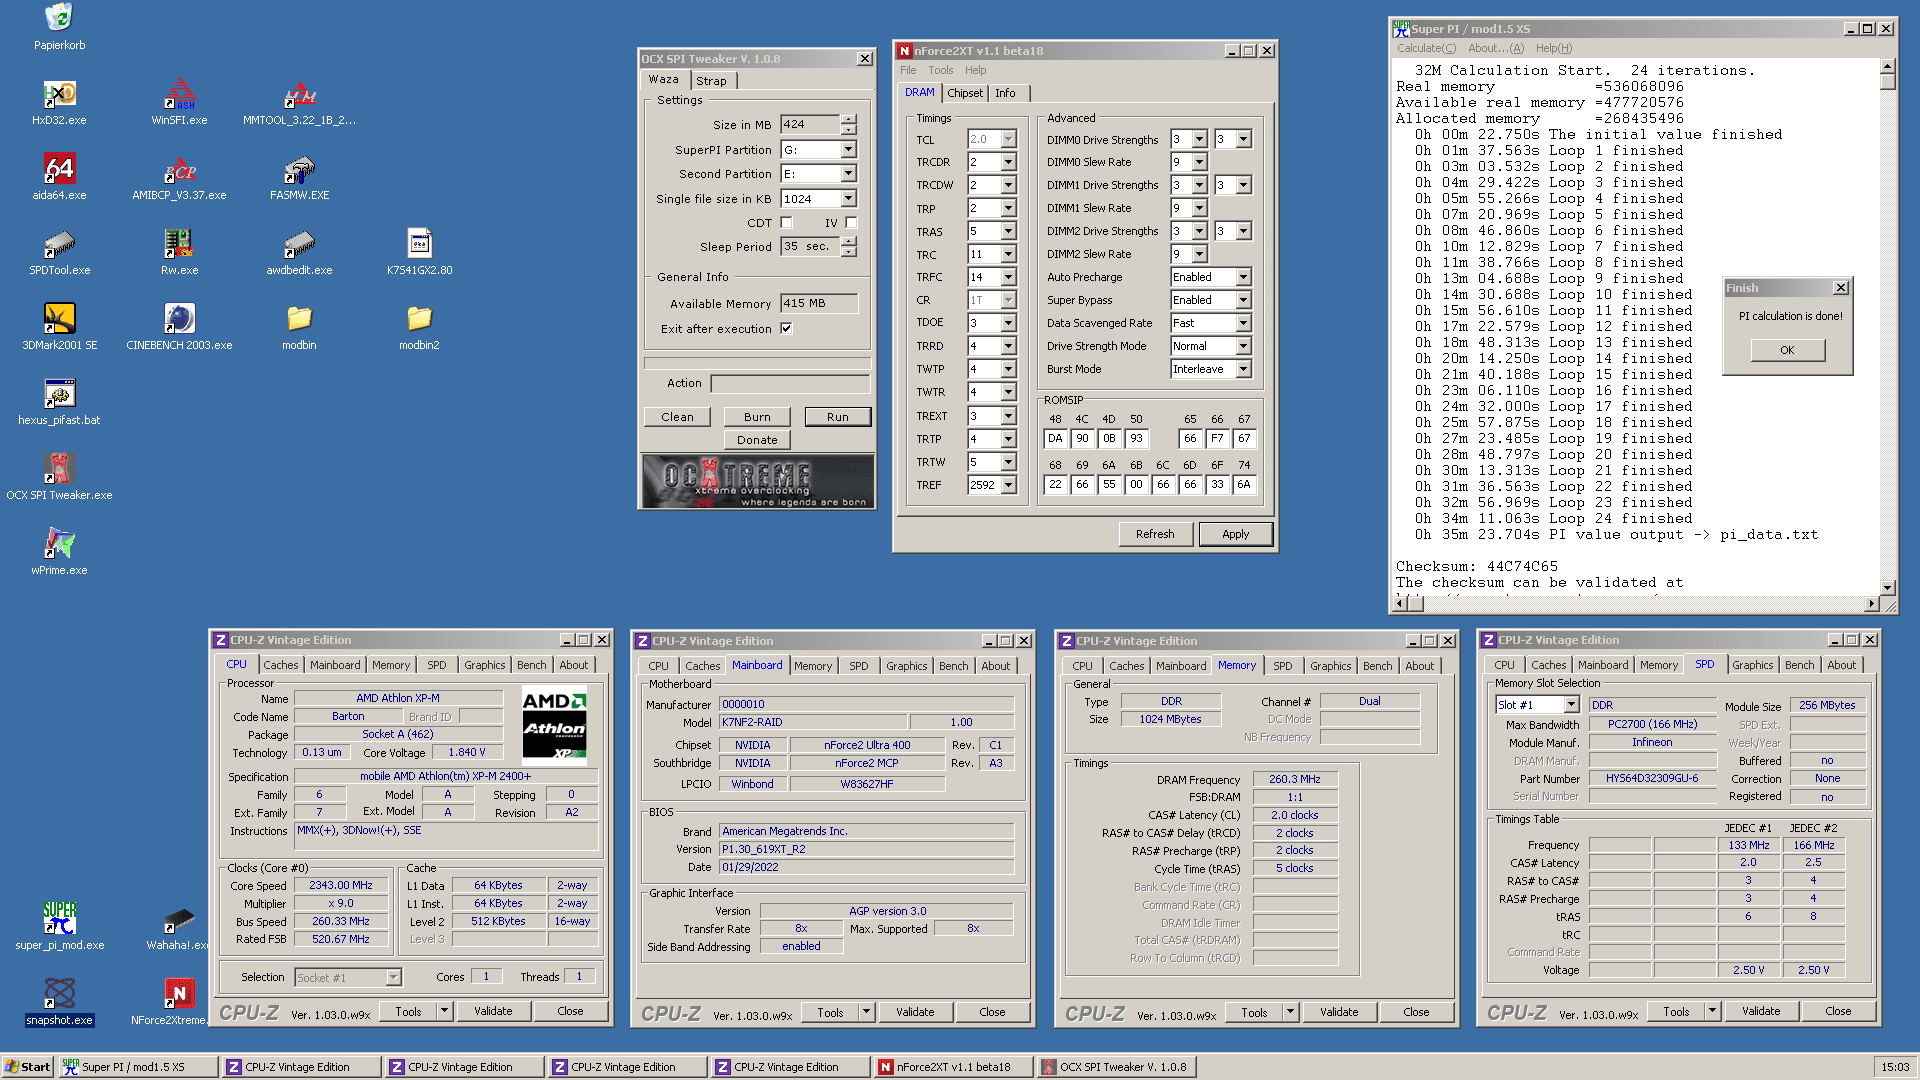Open Rw.exe desktop icon
This screenshot has width=1920, height=1080.
[179, 244]
